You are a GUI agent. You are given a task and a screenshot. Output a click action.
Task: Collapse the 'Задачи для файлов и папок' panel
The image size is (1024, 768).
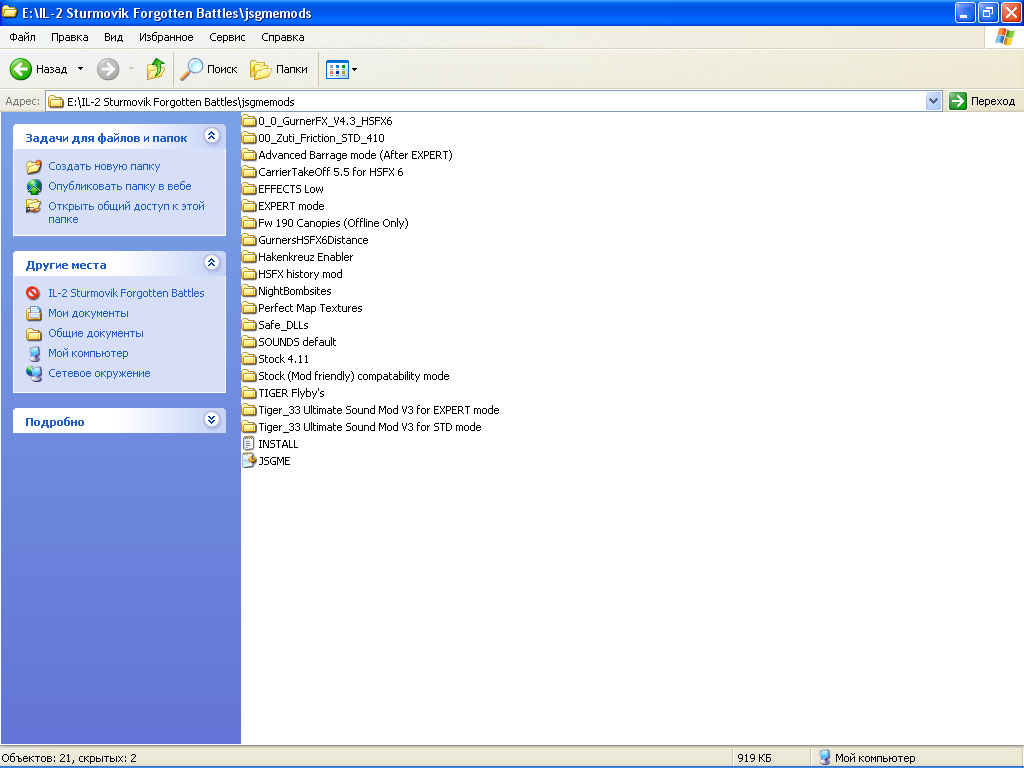point(211,136)
